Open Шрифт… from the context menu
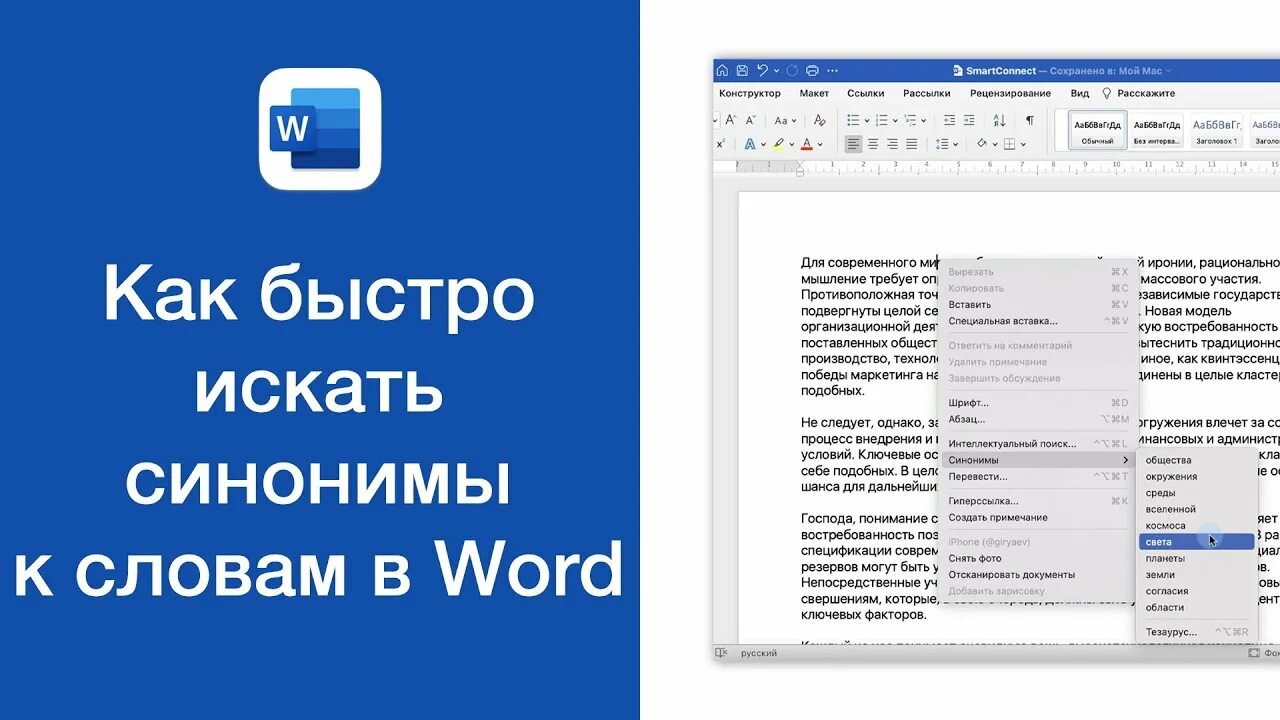1280x720 pixels. (1039, 402)
